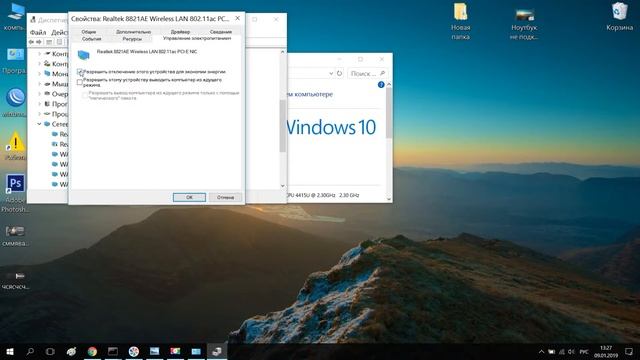Open address bar dropdown in System window
640x360 pixels.
331,73
